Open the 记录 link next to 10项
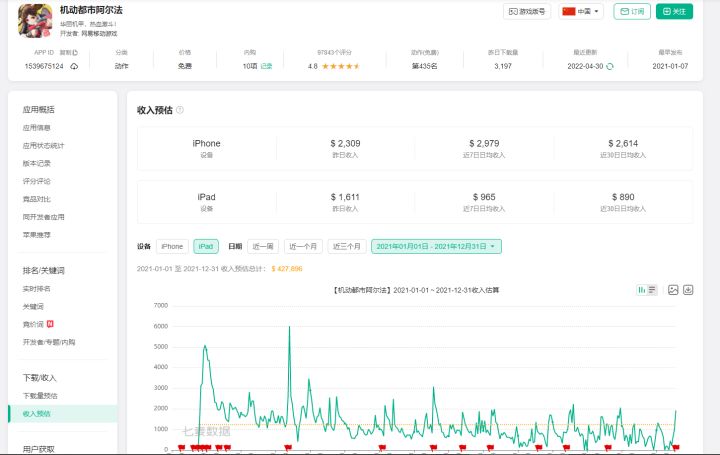This screenshot has width=720, height=455. (x=266, y=66)
